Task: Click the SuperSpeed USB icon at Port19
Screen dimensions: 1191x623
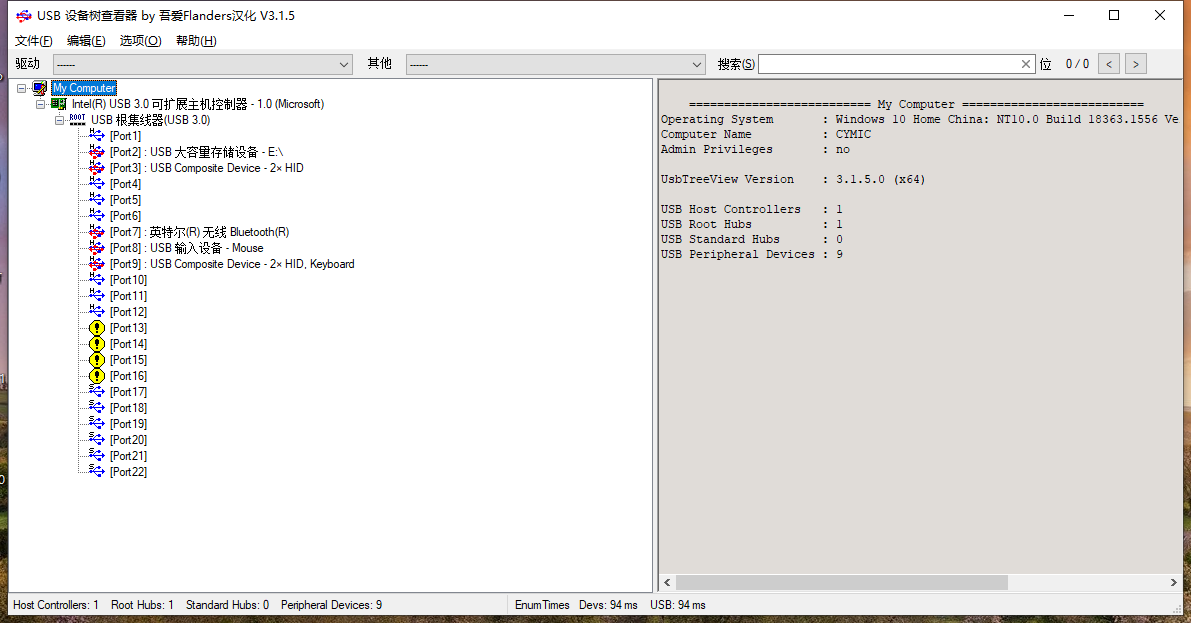Action: [96, 423]
